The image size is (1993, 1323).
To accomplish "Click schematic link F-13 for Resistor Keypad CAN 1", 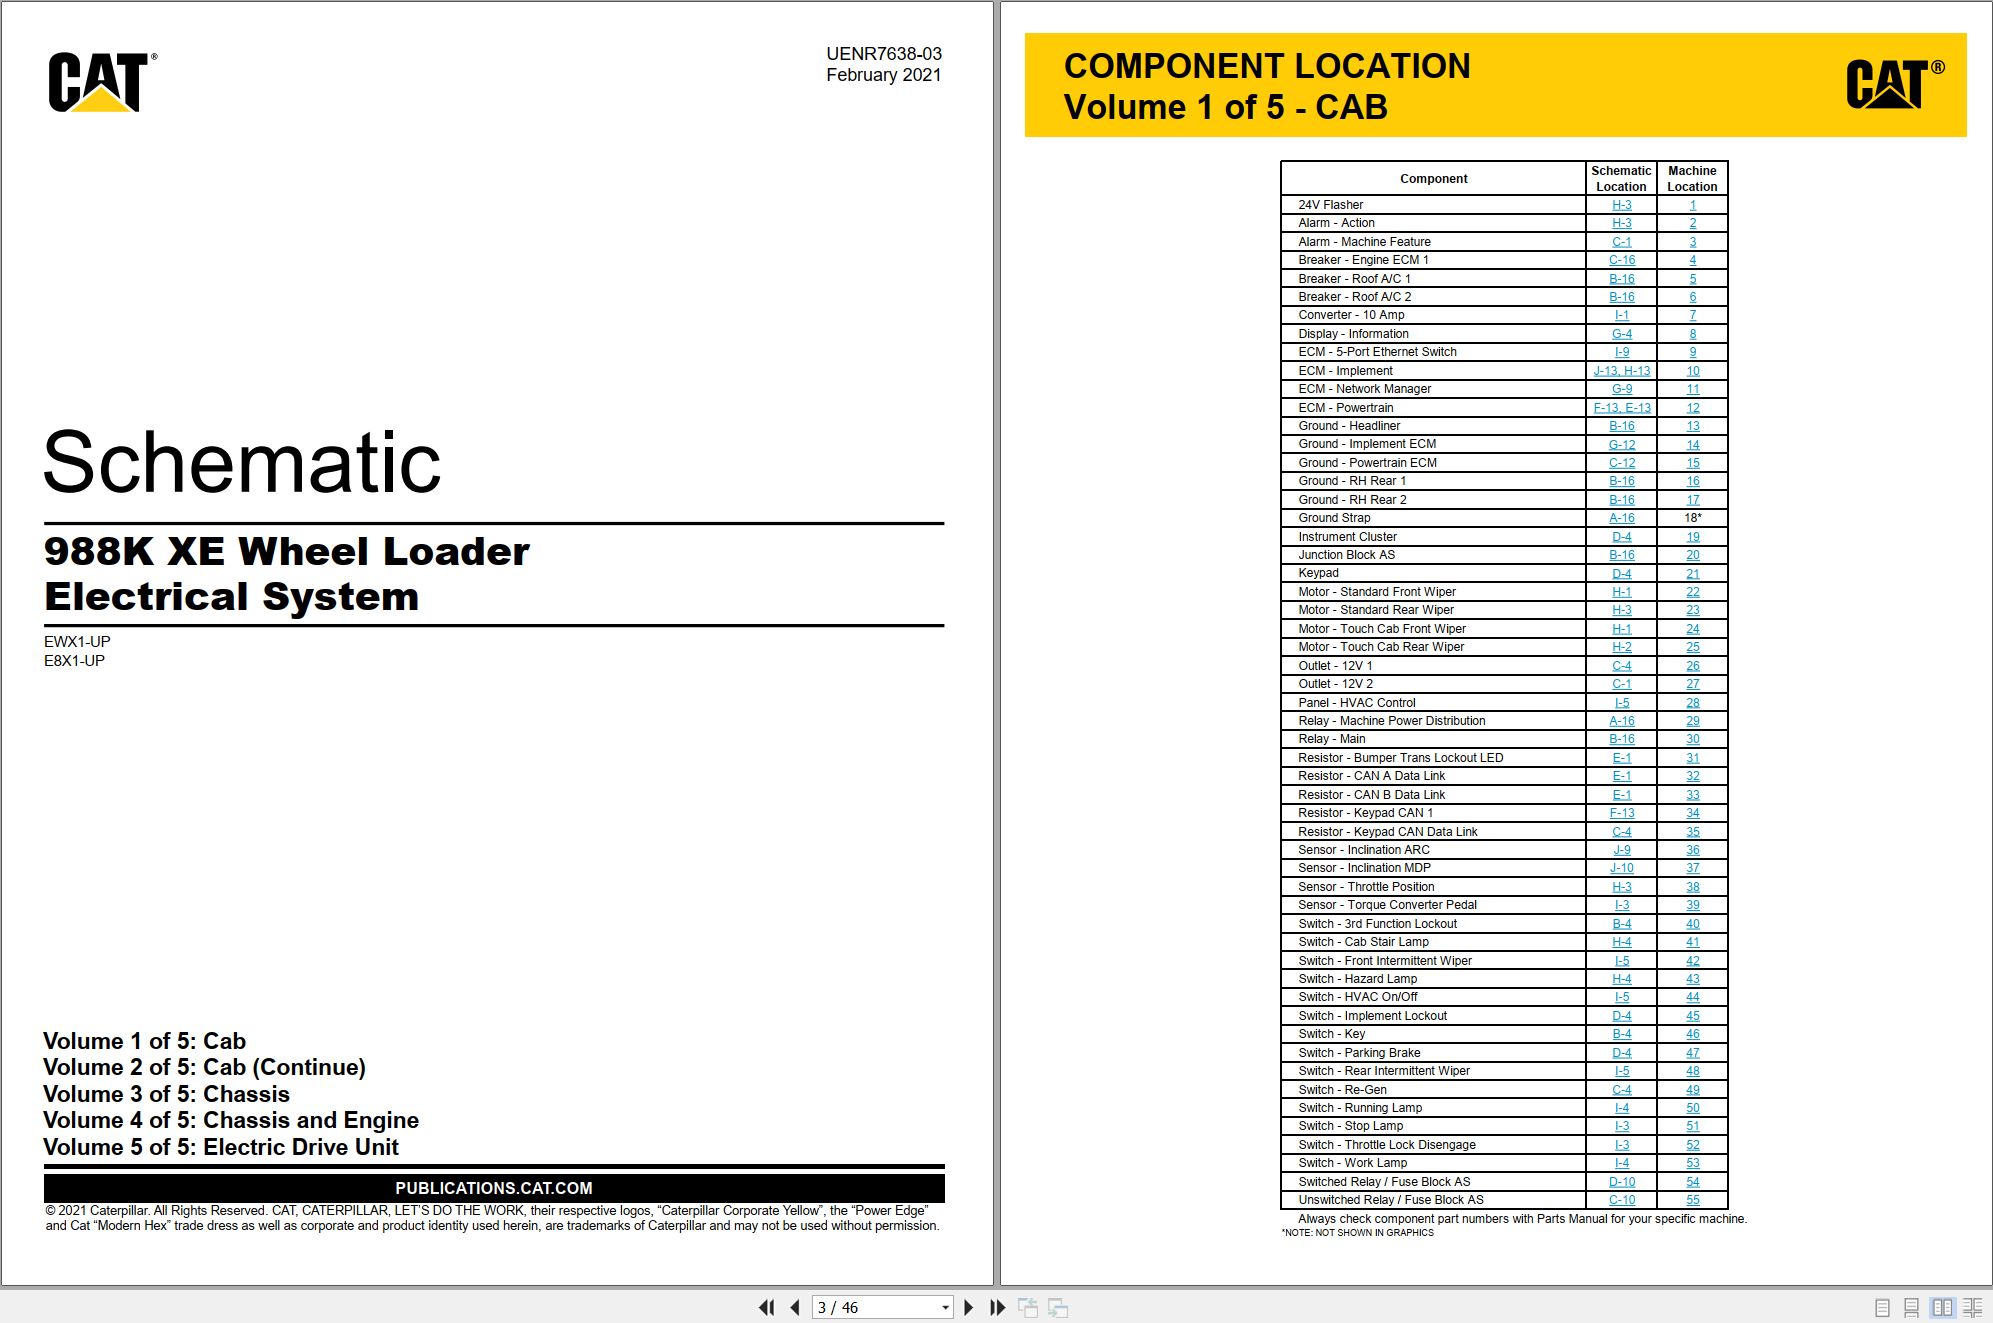I will (1621, 813).
